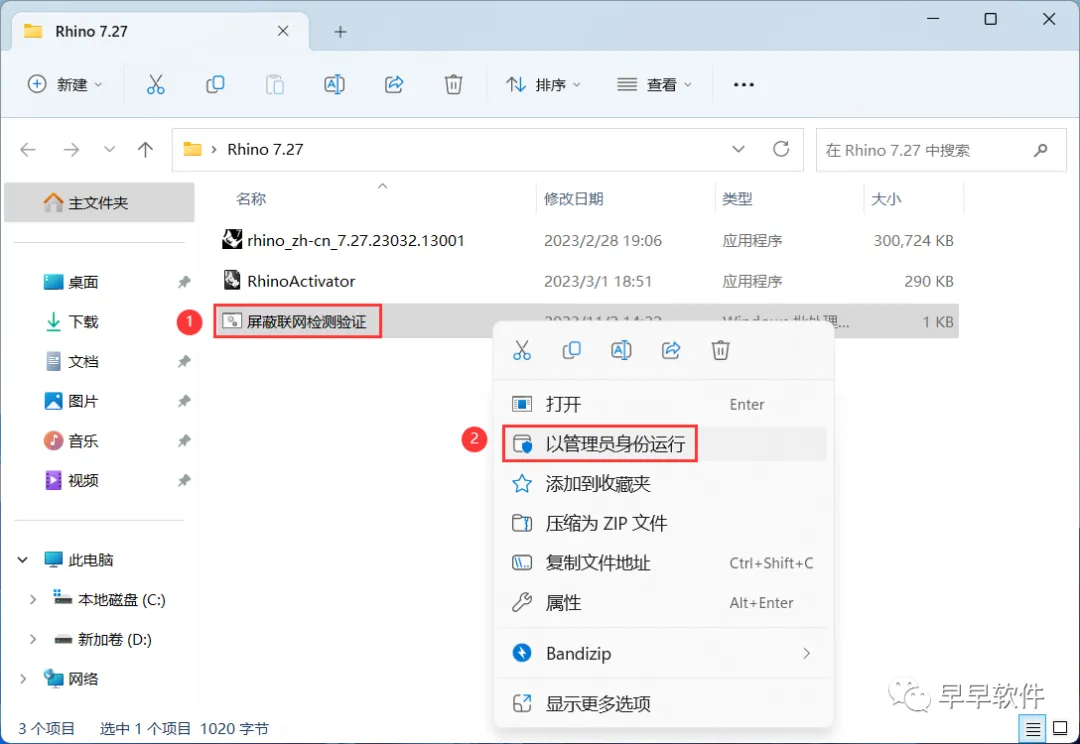Open the three-dot more options menu

point(744,85)
